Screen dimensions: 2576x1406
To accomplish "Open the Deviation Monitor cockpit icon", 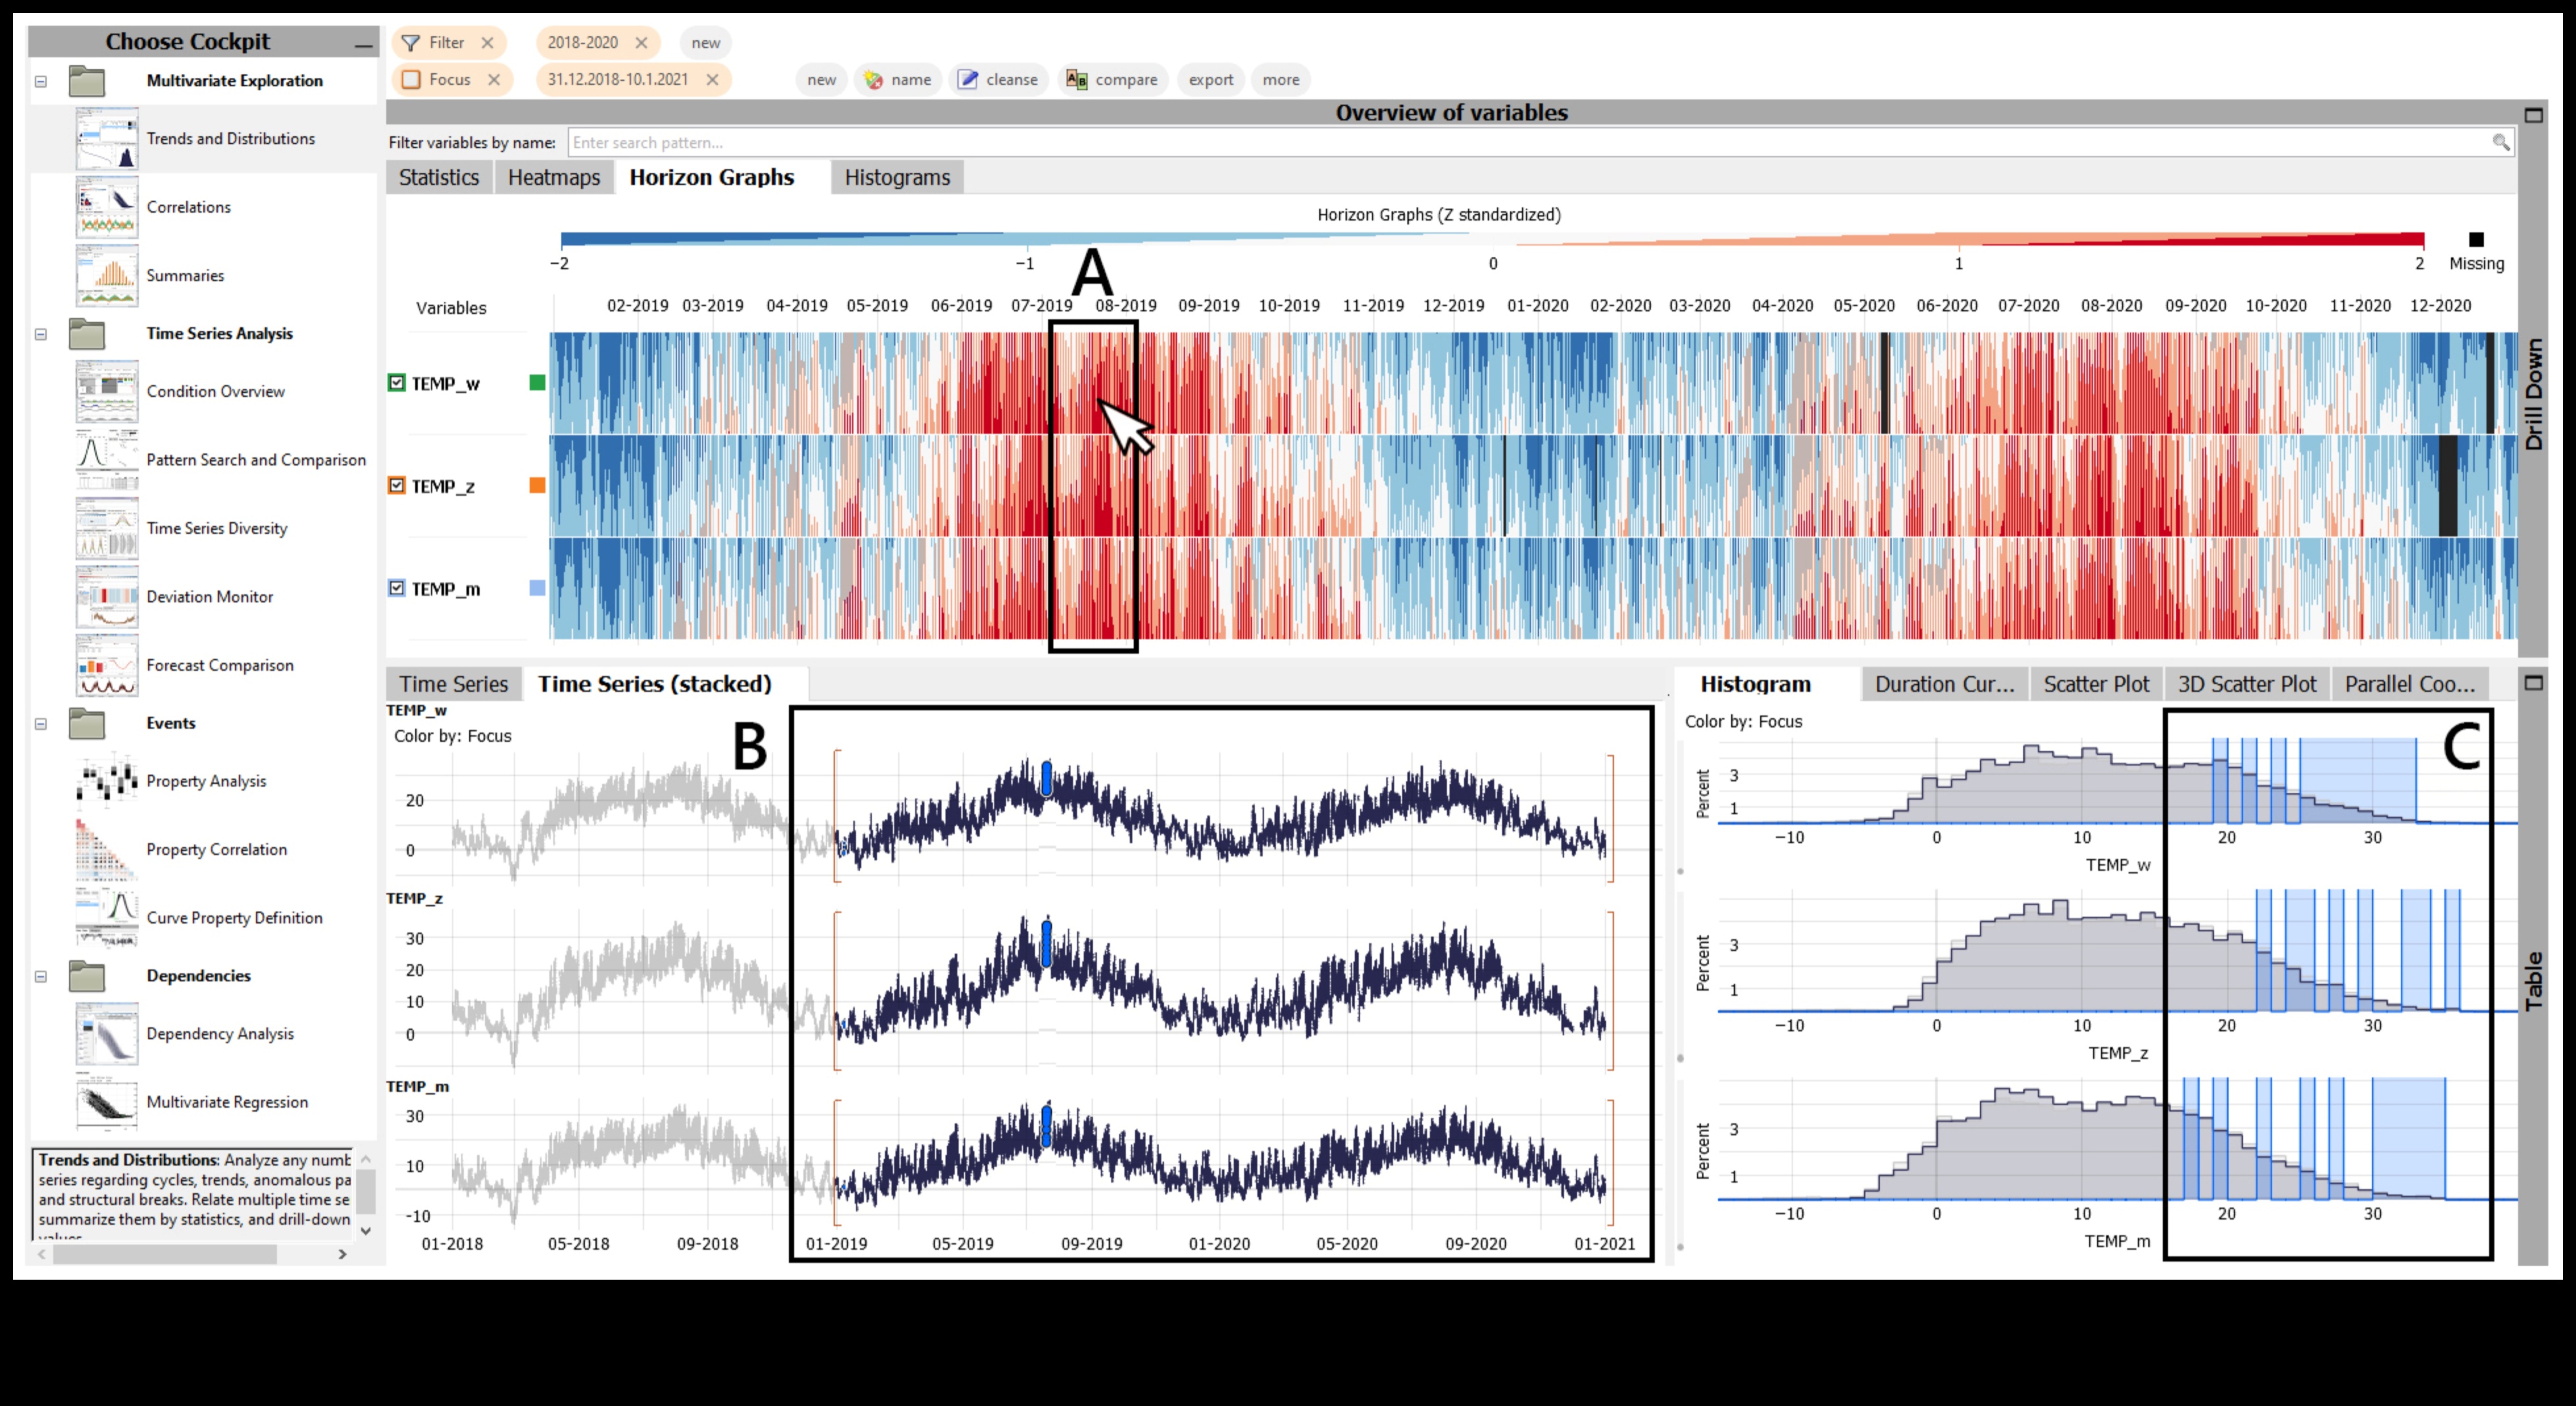I will (x=106, y=597).
